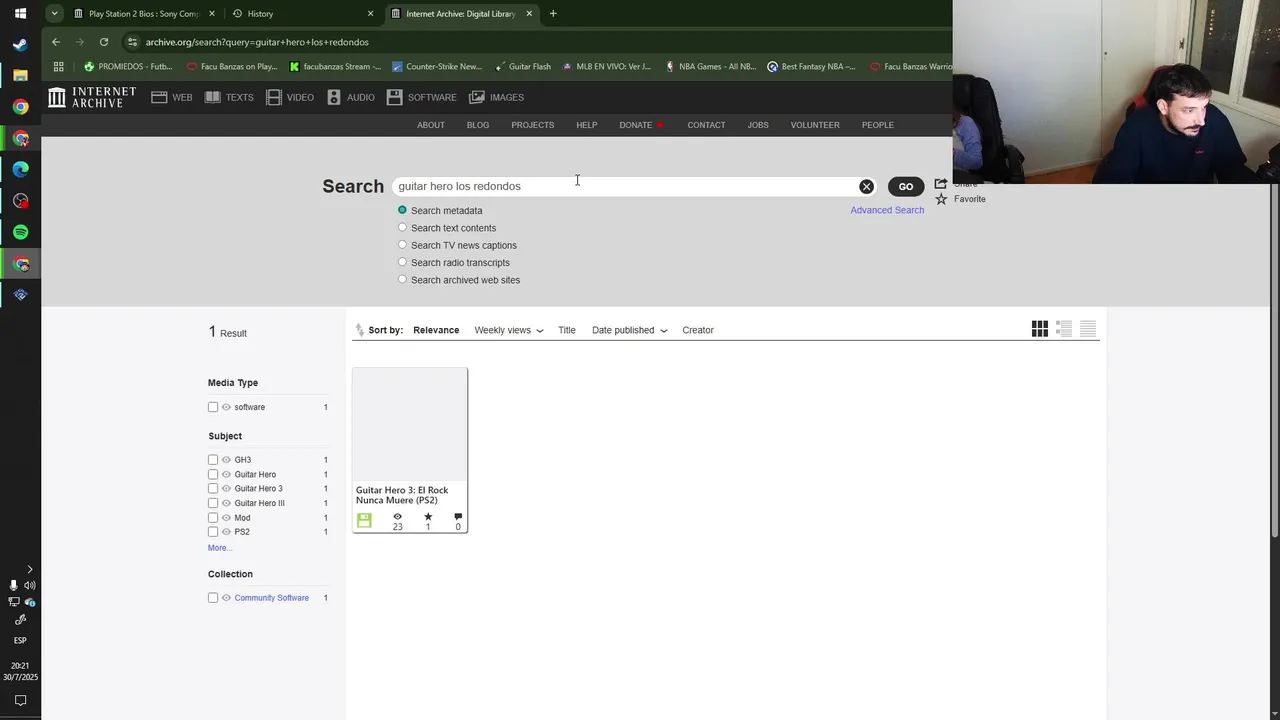
Task: Open the Windows Start menu
Action: pyautogui.click(x=20, y=14)
